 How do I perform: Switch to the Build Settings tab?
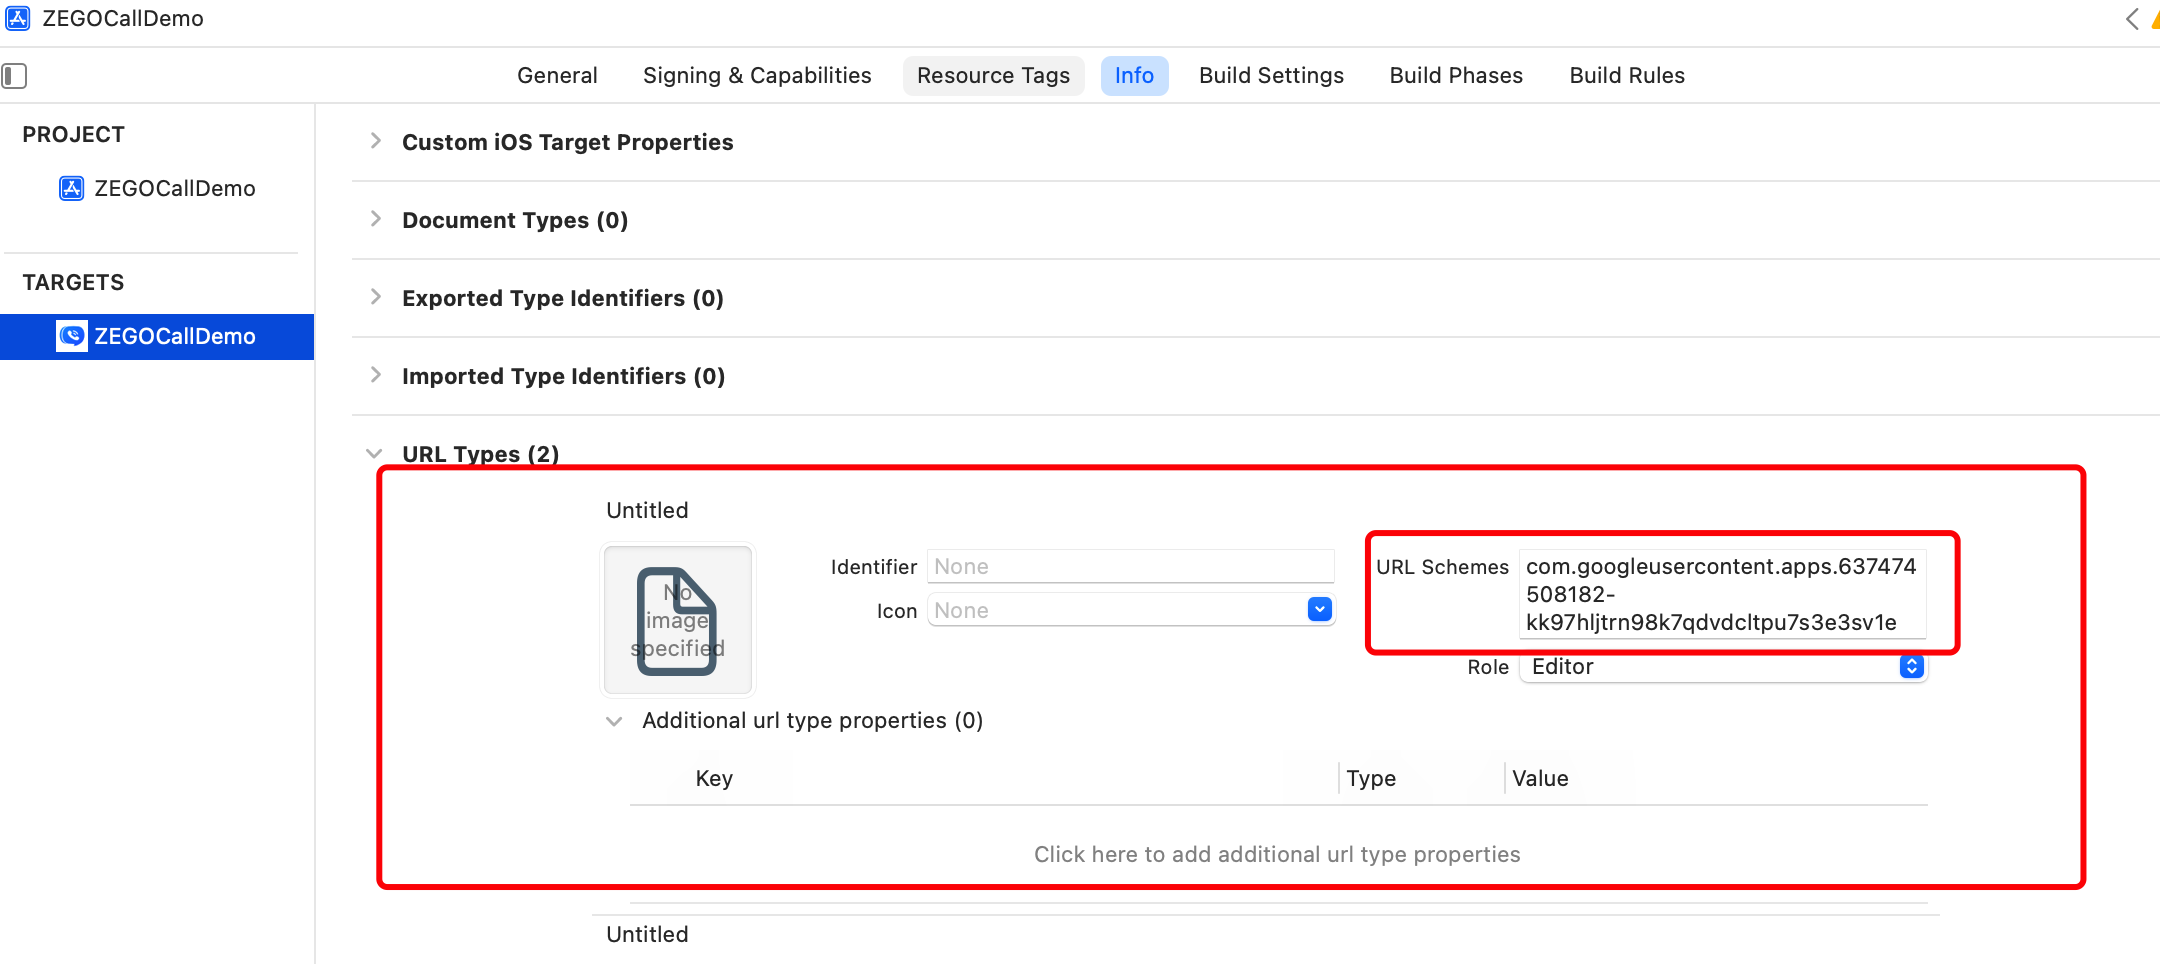point(1271,76)
